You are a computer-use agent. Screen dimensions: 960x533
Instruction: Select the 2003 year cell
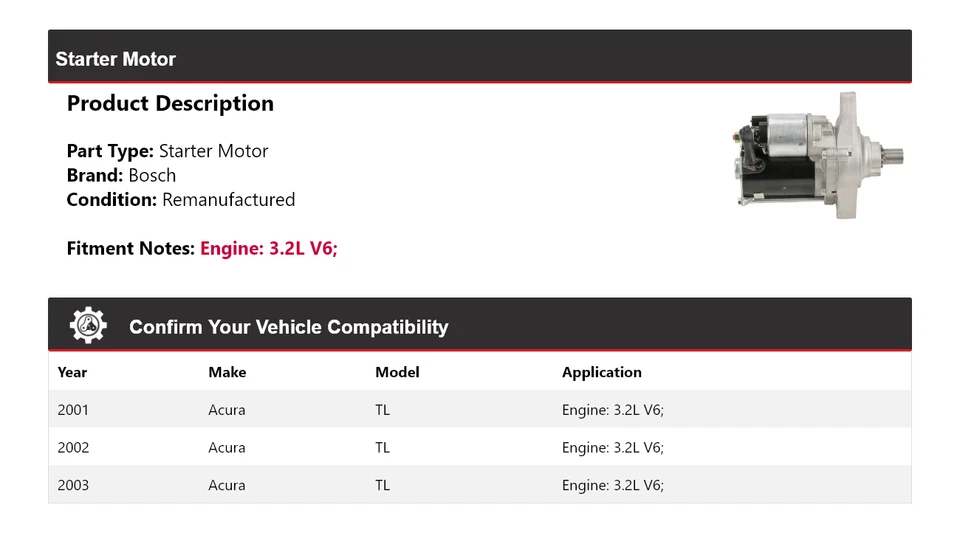pos(73,485)
